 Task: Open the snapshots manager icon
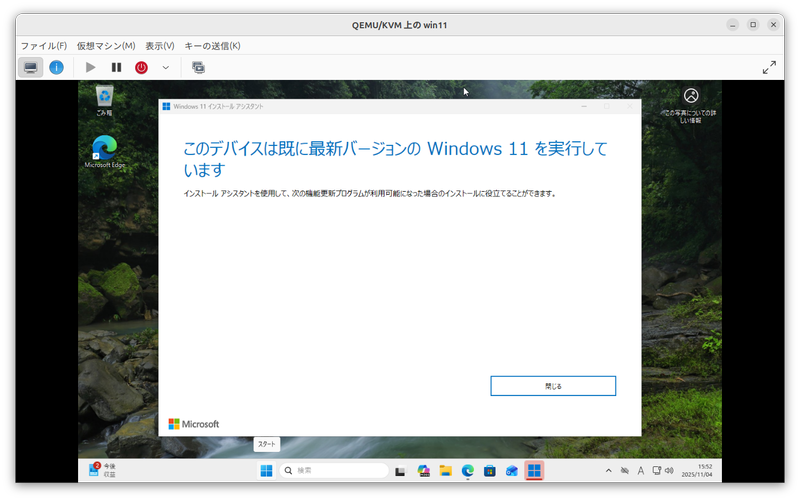[198, 67]
